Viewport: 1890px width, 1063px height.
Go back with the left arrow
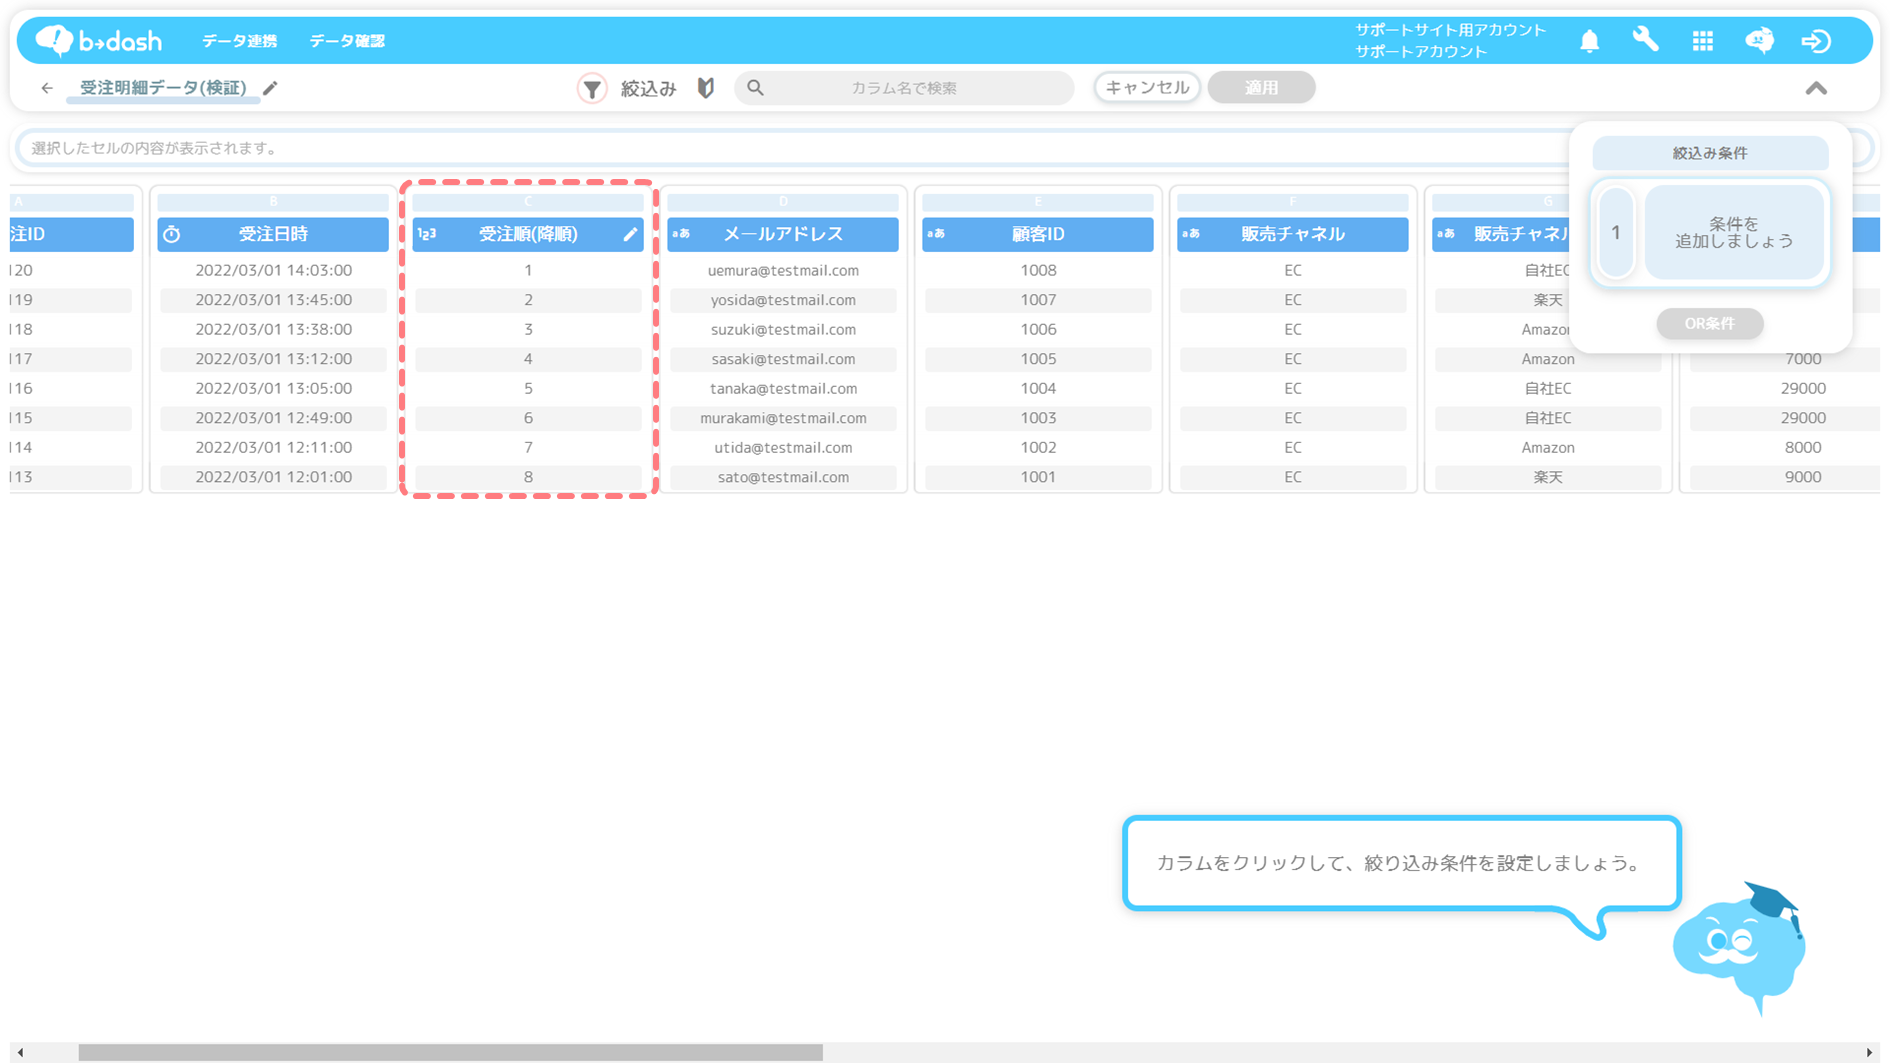(47, 88)
